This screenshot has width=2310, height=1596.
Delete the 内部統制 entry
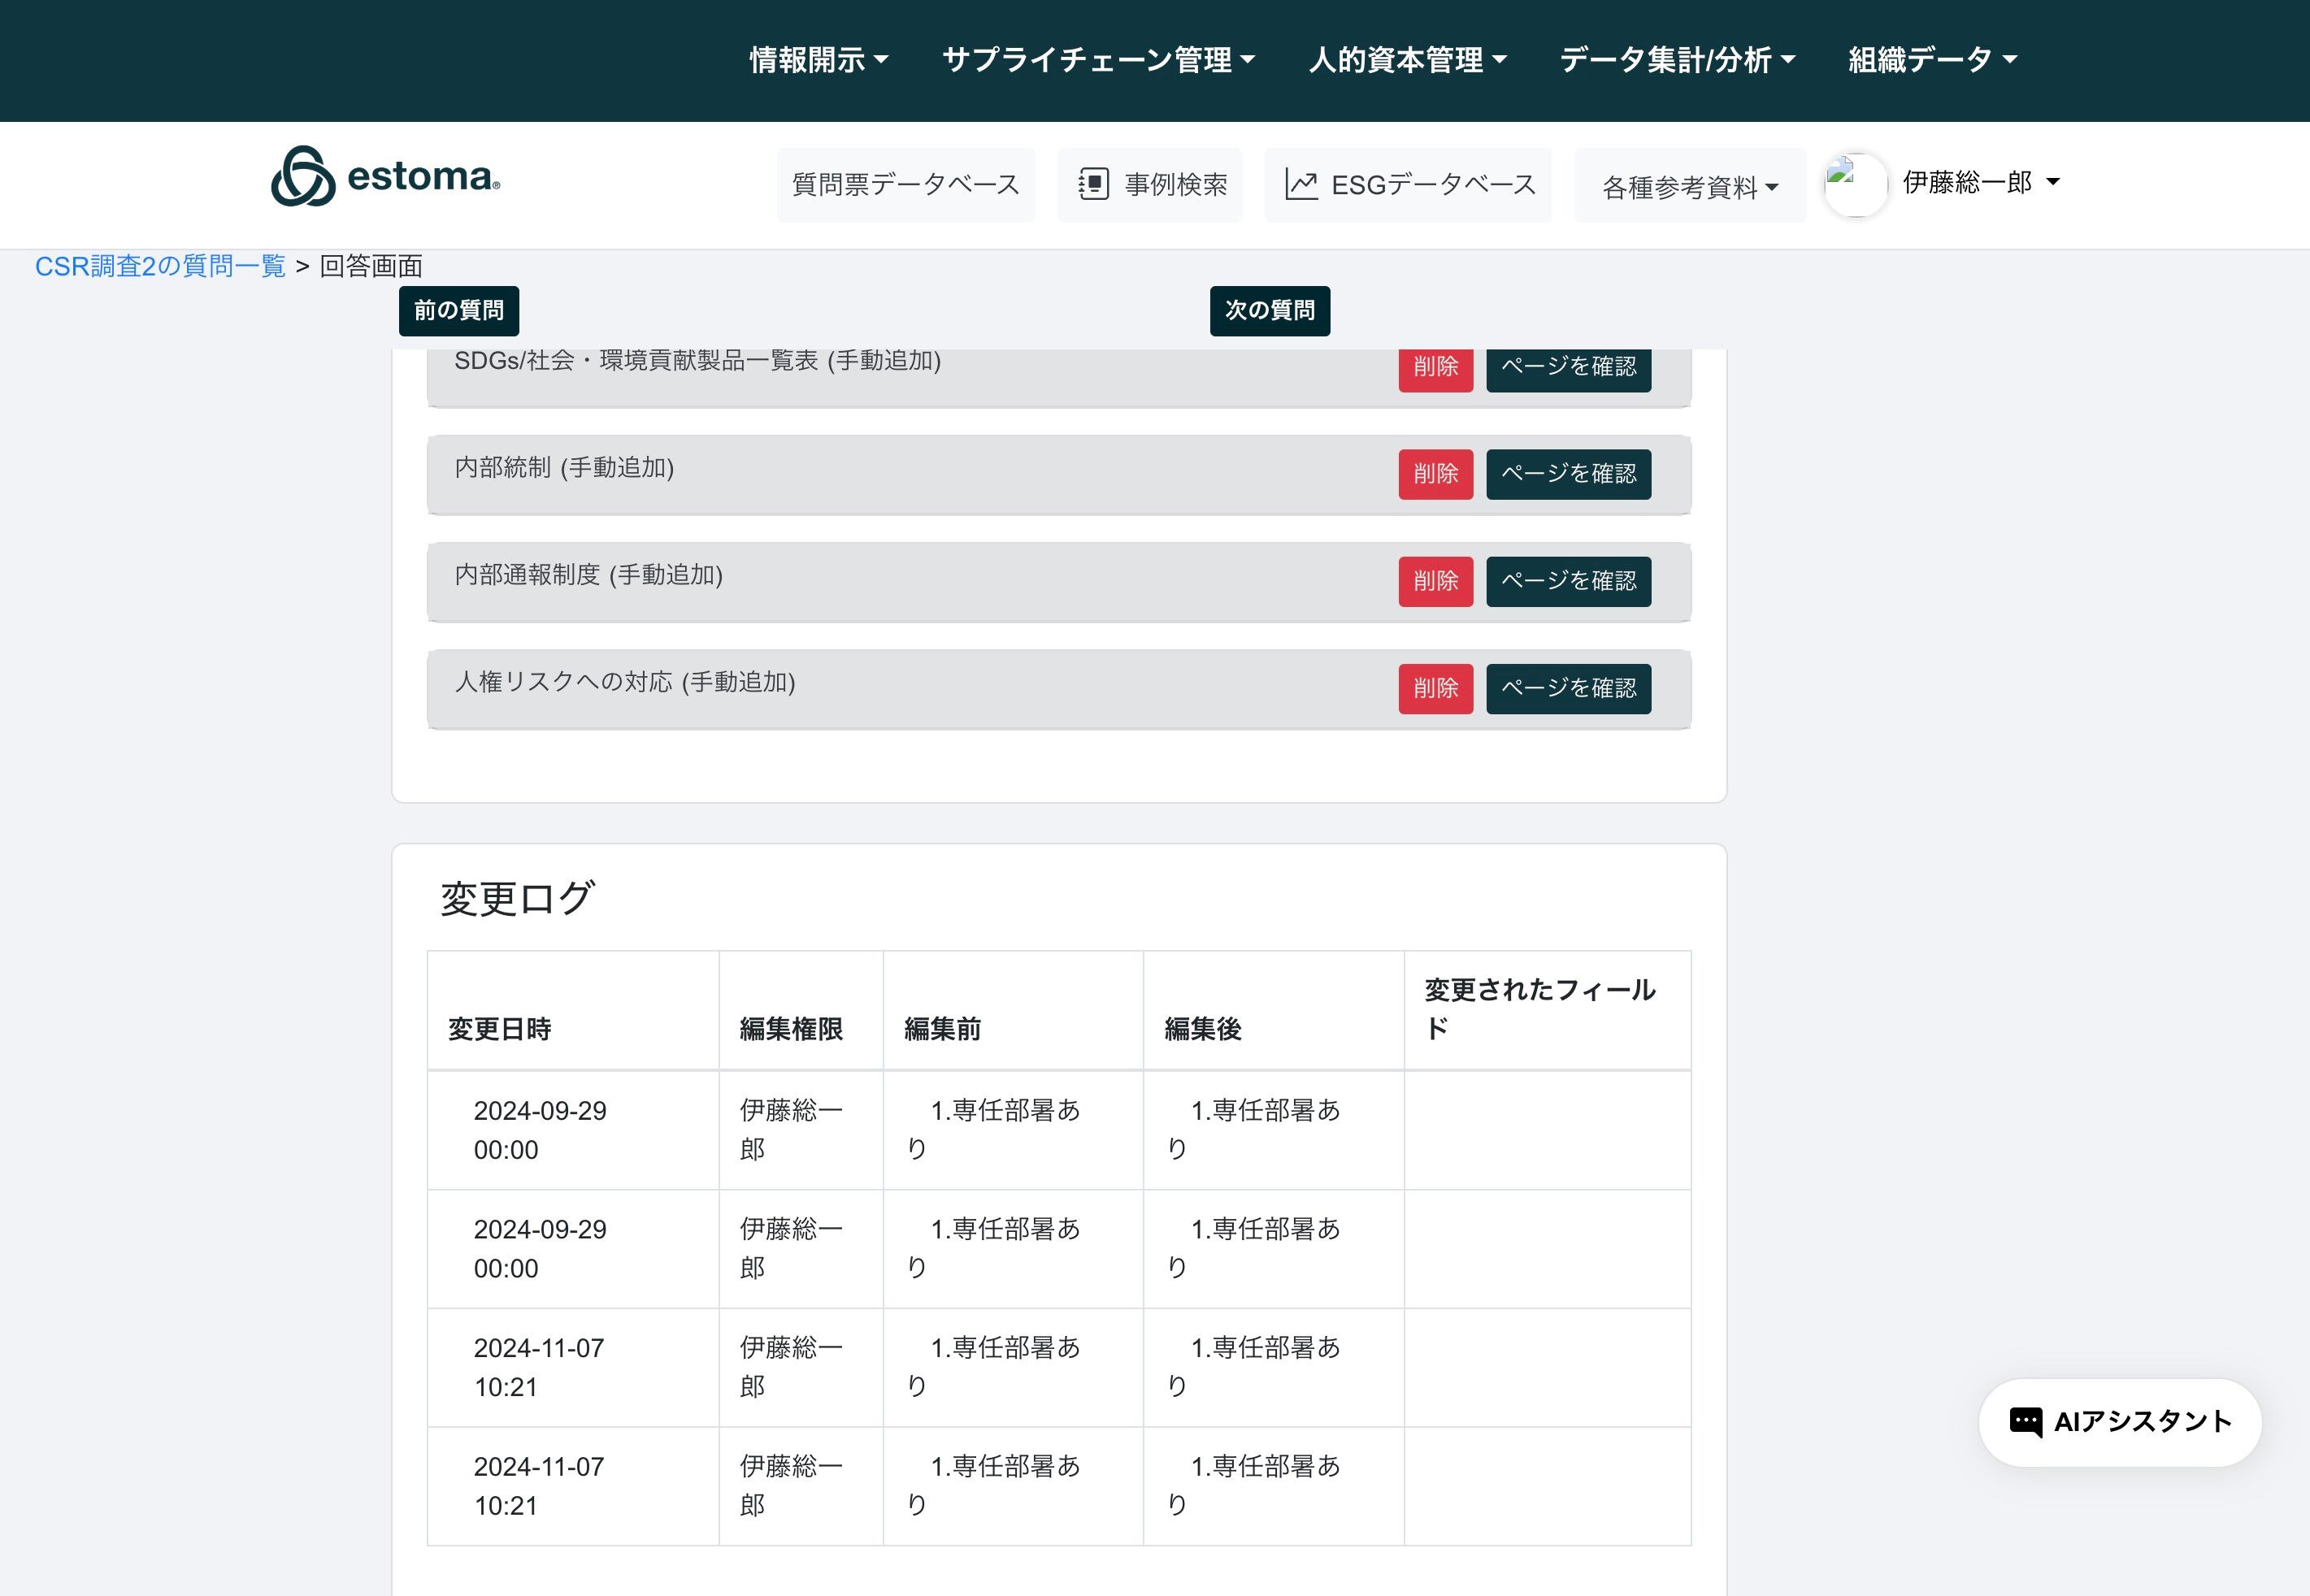[1435, 473]
